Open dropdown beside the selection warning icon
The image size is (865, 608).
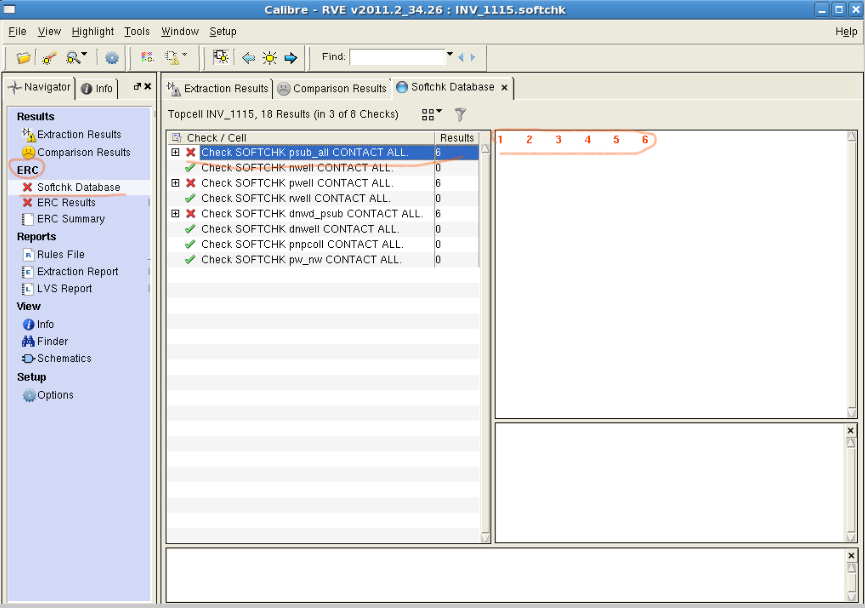[184, 54]
